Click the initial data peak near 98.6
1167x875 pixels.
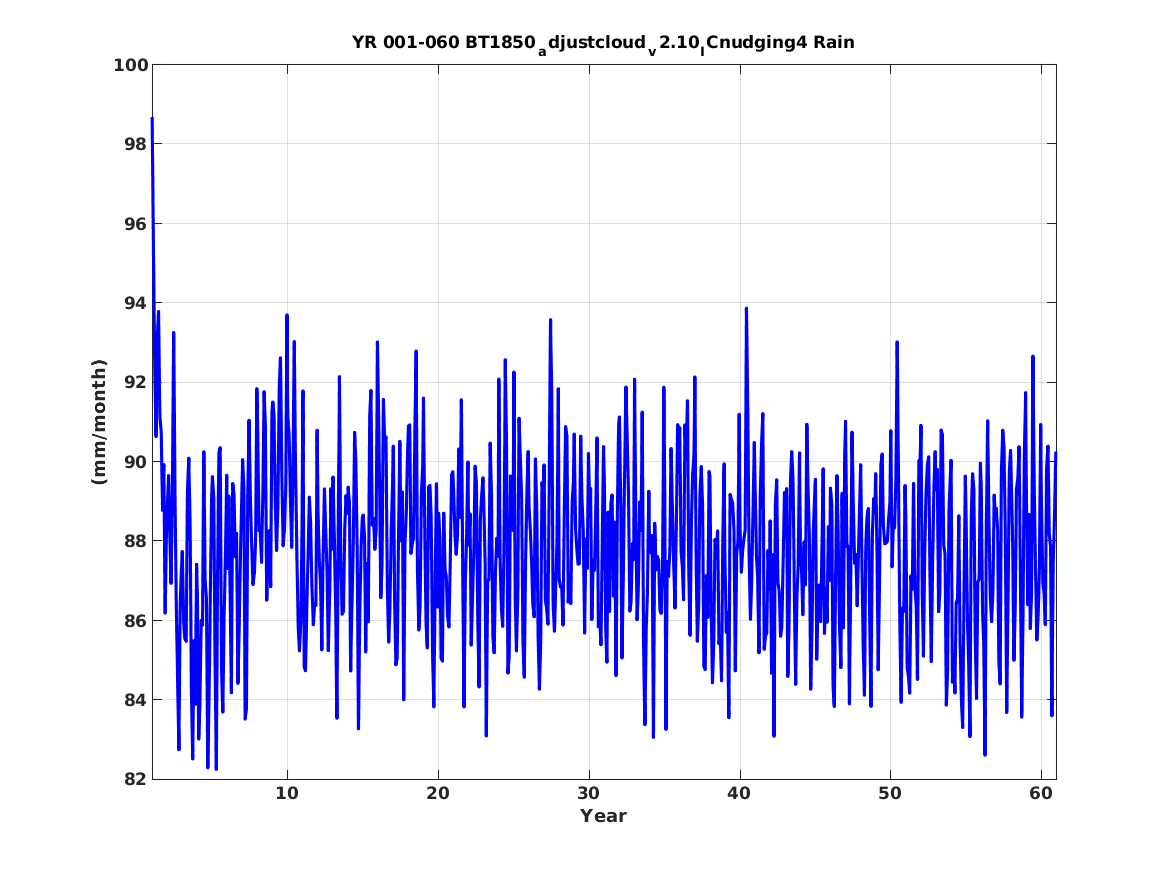tap(153, 119)
